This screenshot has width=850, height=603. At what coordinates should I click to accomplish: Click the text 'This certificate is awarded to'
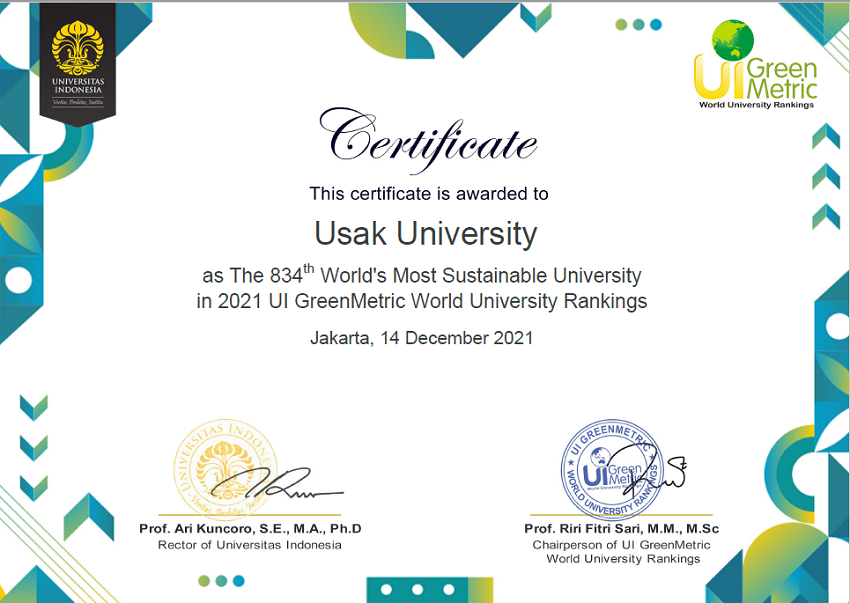[x=428, y=194]
